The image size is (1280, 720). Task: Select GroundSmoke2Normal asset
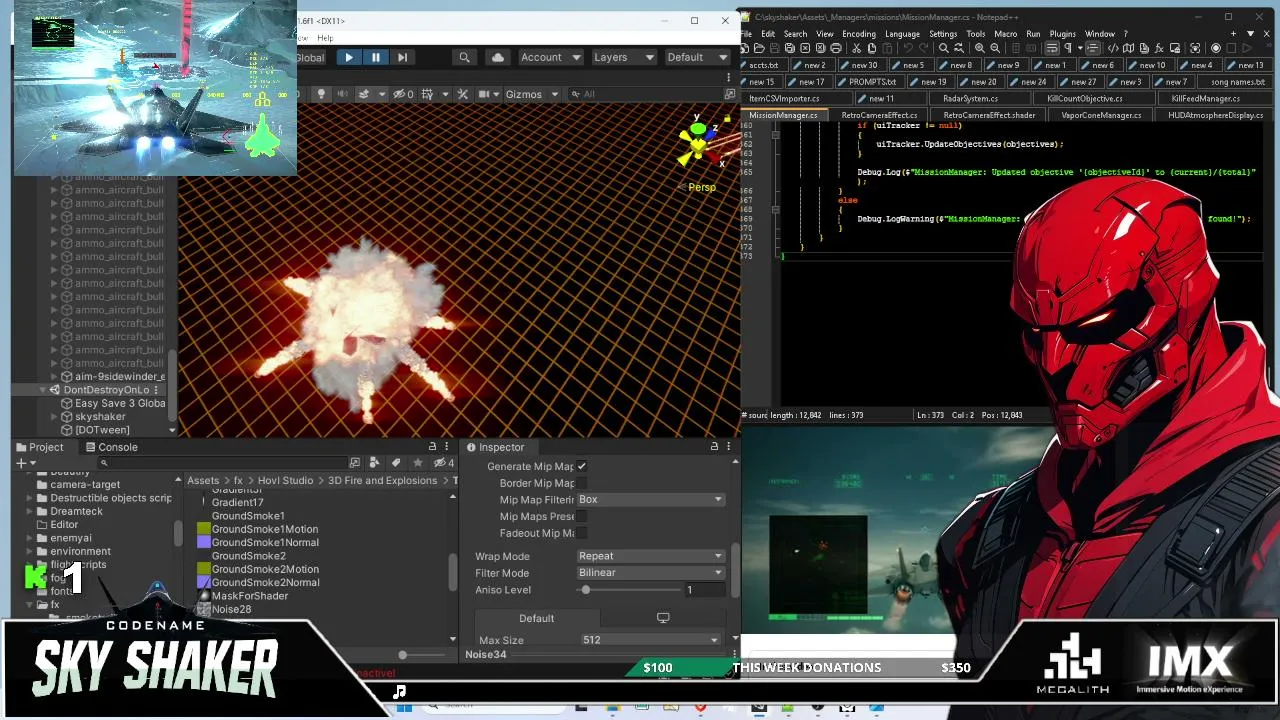pyautogui.click(x=259, y=582)
